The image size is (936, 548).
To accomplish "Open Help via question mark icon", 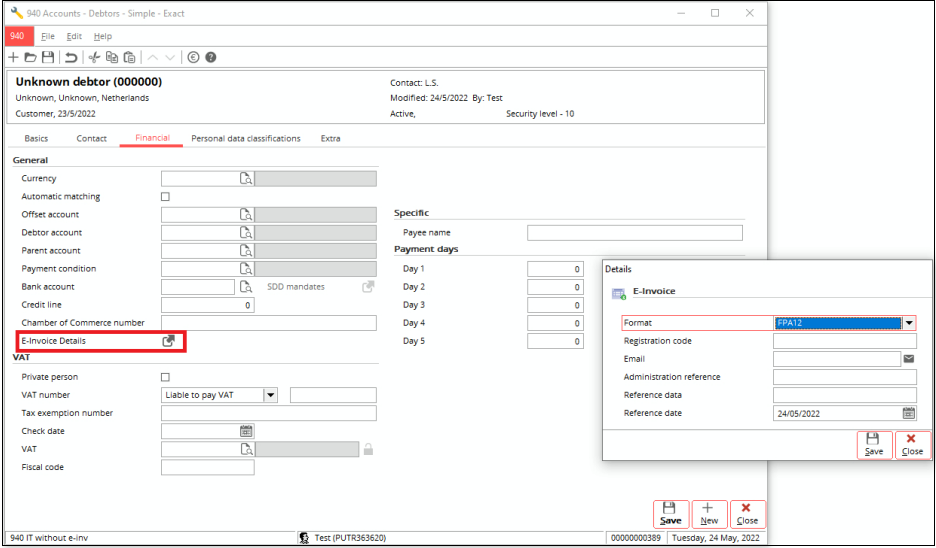I will [x=211, y=58].
